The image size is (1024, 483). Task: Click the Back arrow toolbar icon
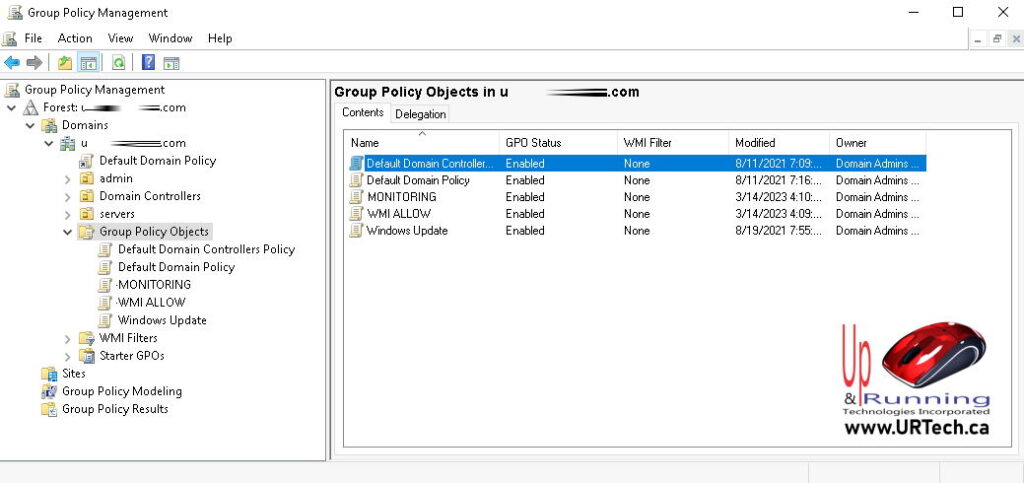(12, 63)
